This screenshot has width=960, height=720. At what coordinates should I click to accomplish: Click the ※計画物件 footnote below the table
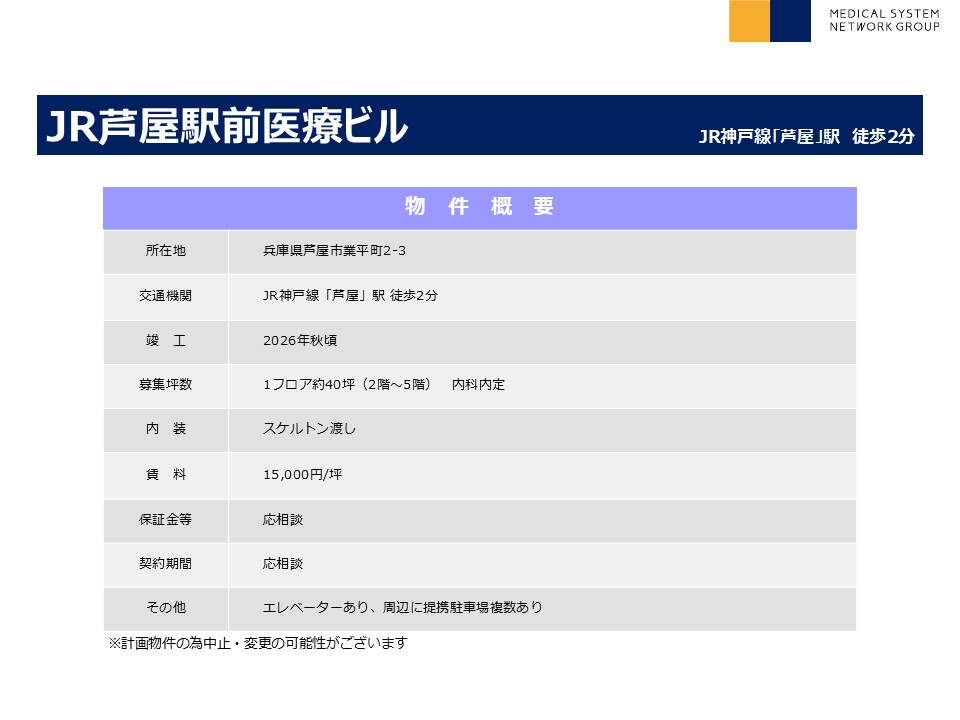[x=257, y=643]
